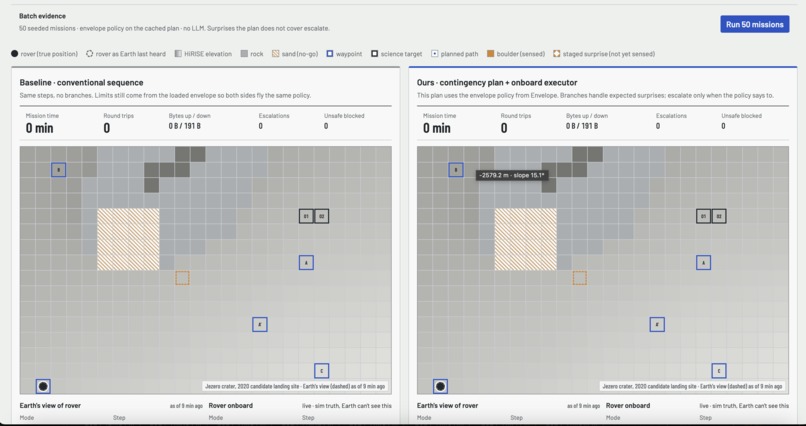Select waypoint B on the Baseline map

59,170
